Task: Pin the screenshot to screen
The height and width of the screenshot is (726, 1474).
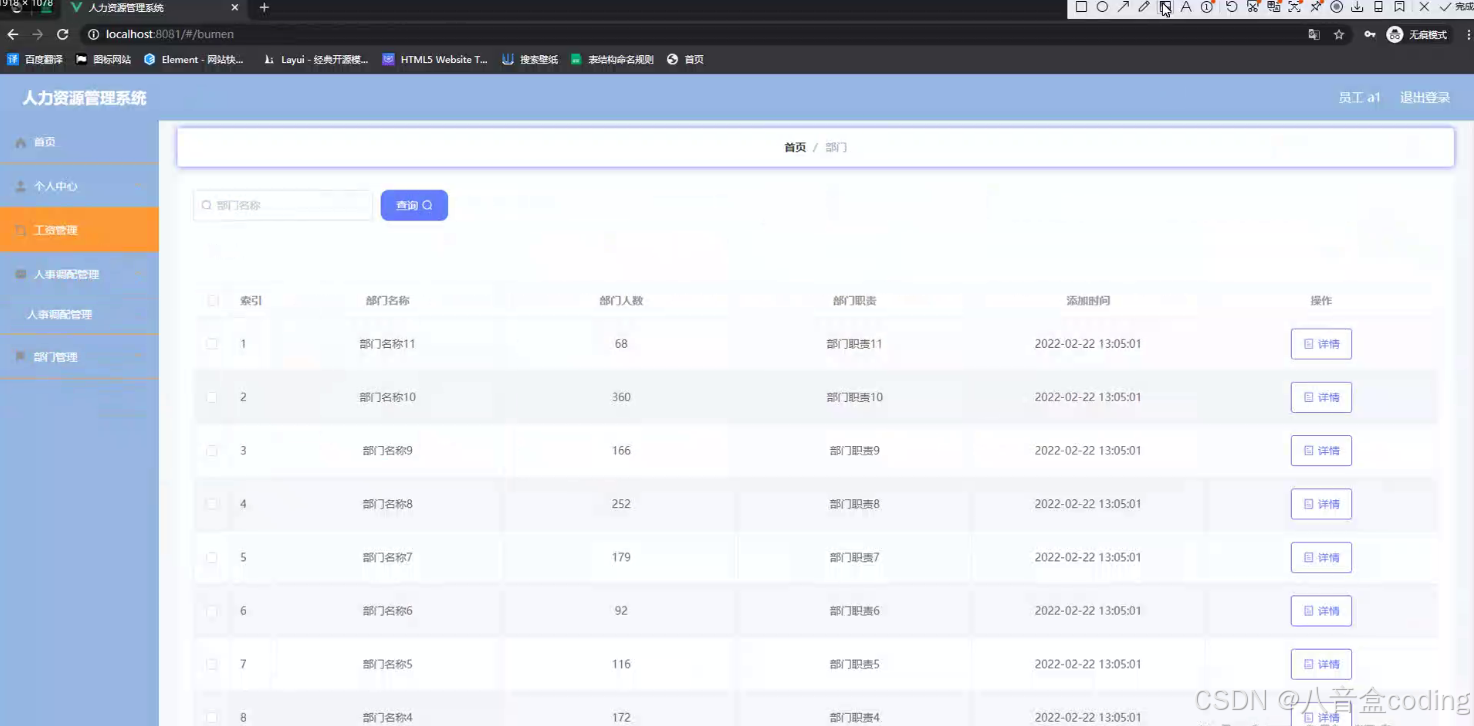Action: 1316,7
